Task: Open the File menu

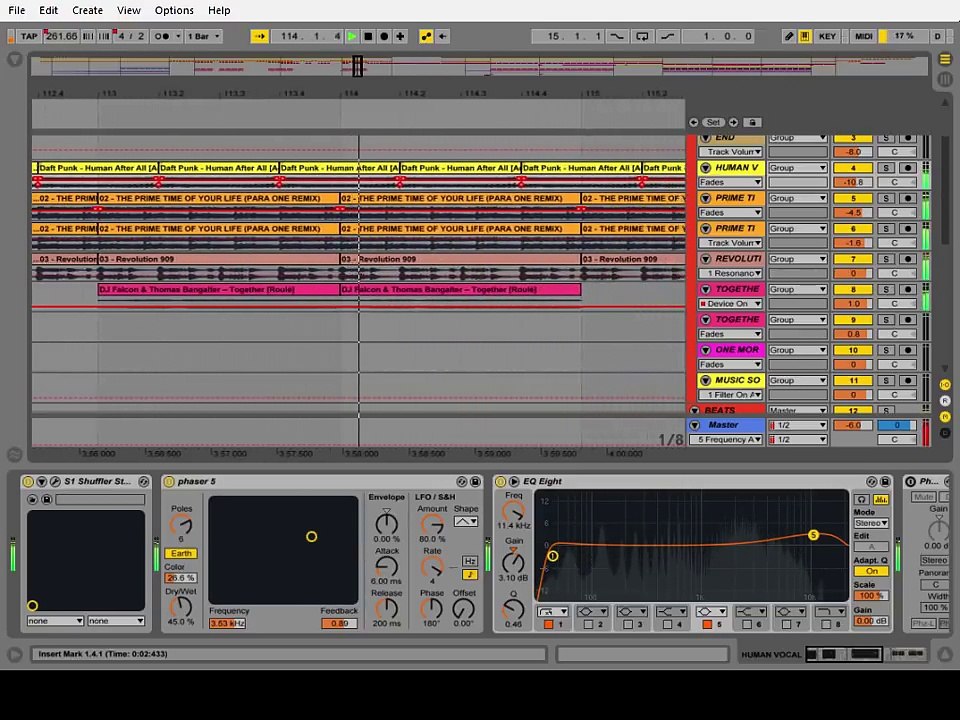Action: tap(17, 10)
